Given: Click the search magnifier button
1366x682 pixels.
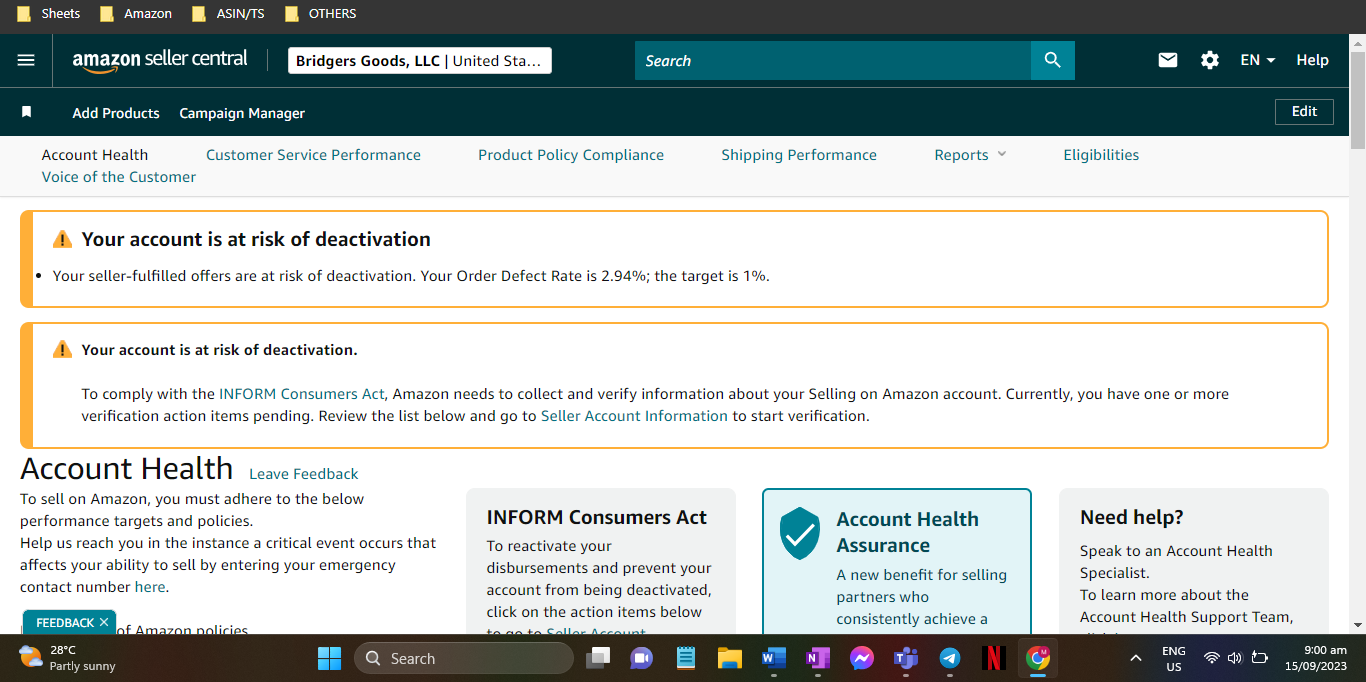Looking at the screenshot, I should click(1052, 60).
